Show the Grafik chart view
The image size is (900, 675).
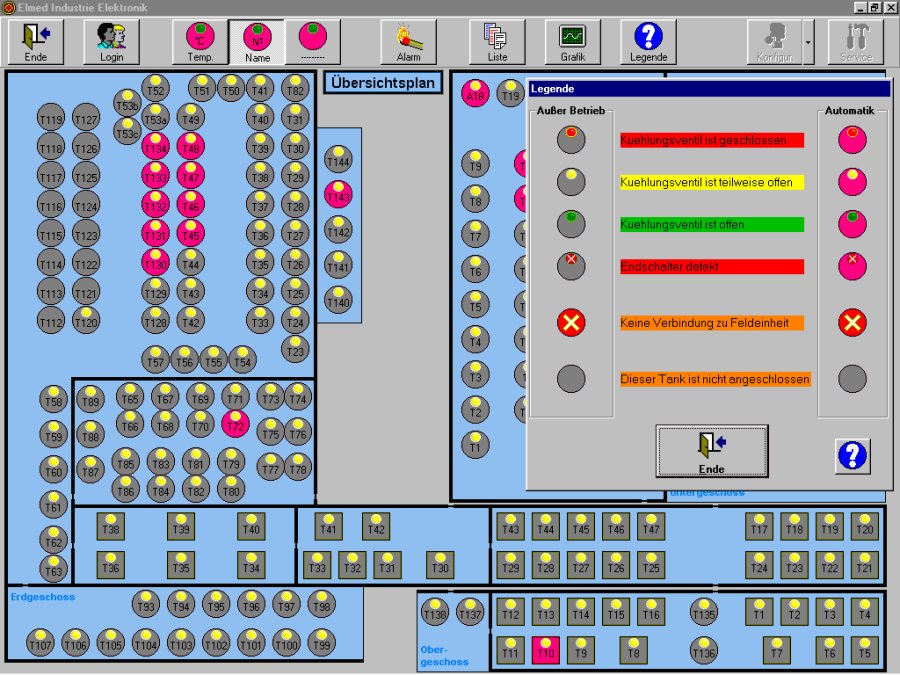click(572, 41)
